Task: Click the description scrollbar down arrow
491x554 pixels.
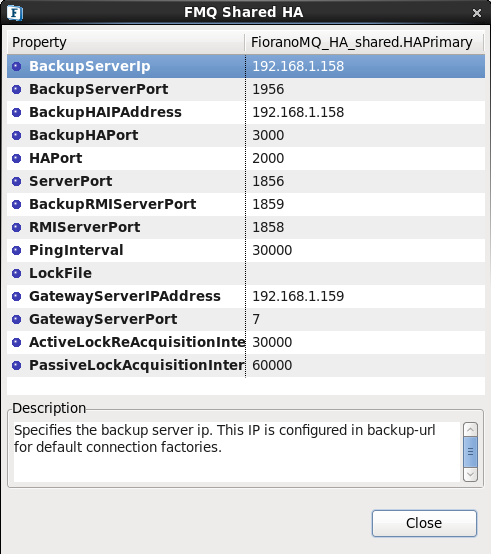Action: click(x=471, y=474)
